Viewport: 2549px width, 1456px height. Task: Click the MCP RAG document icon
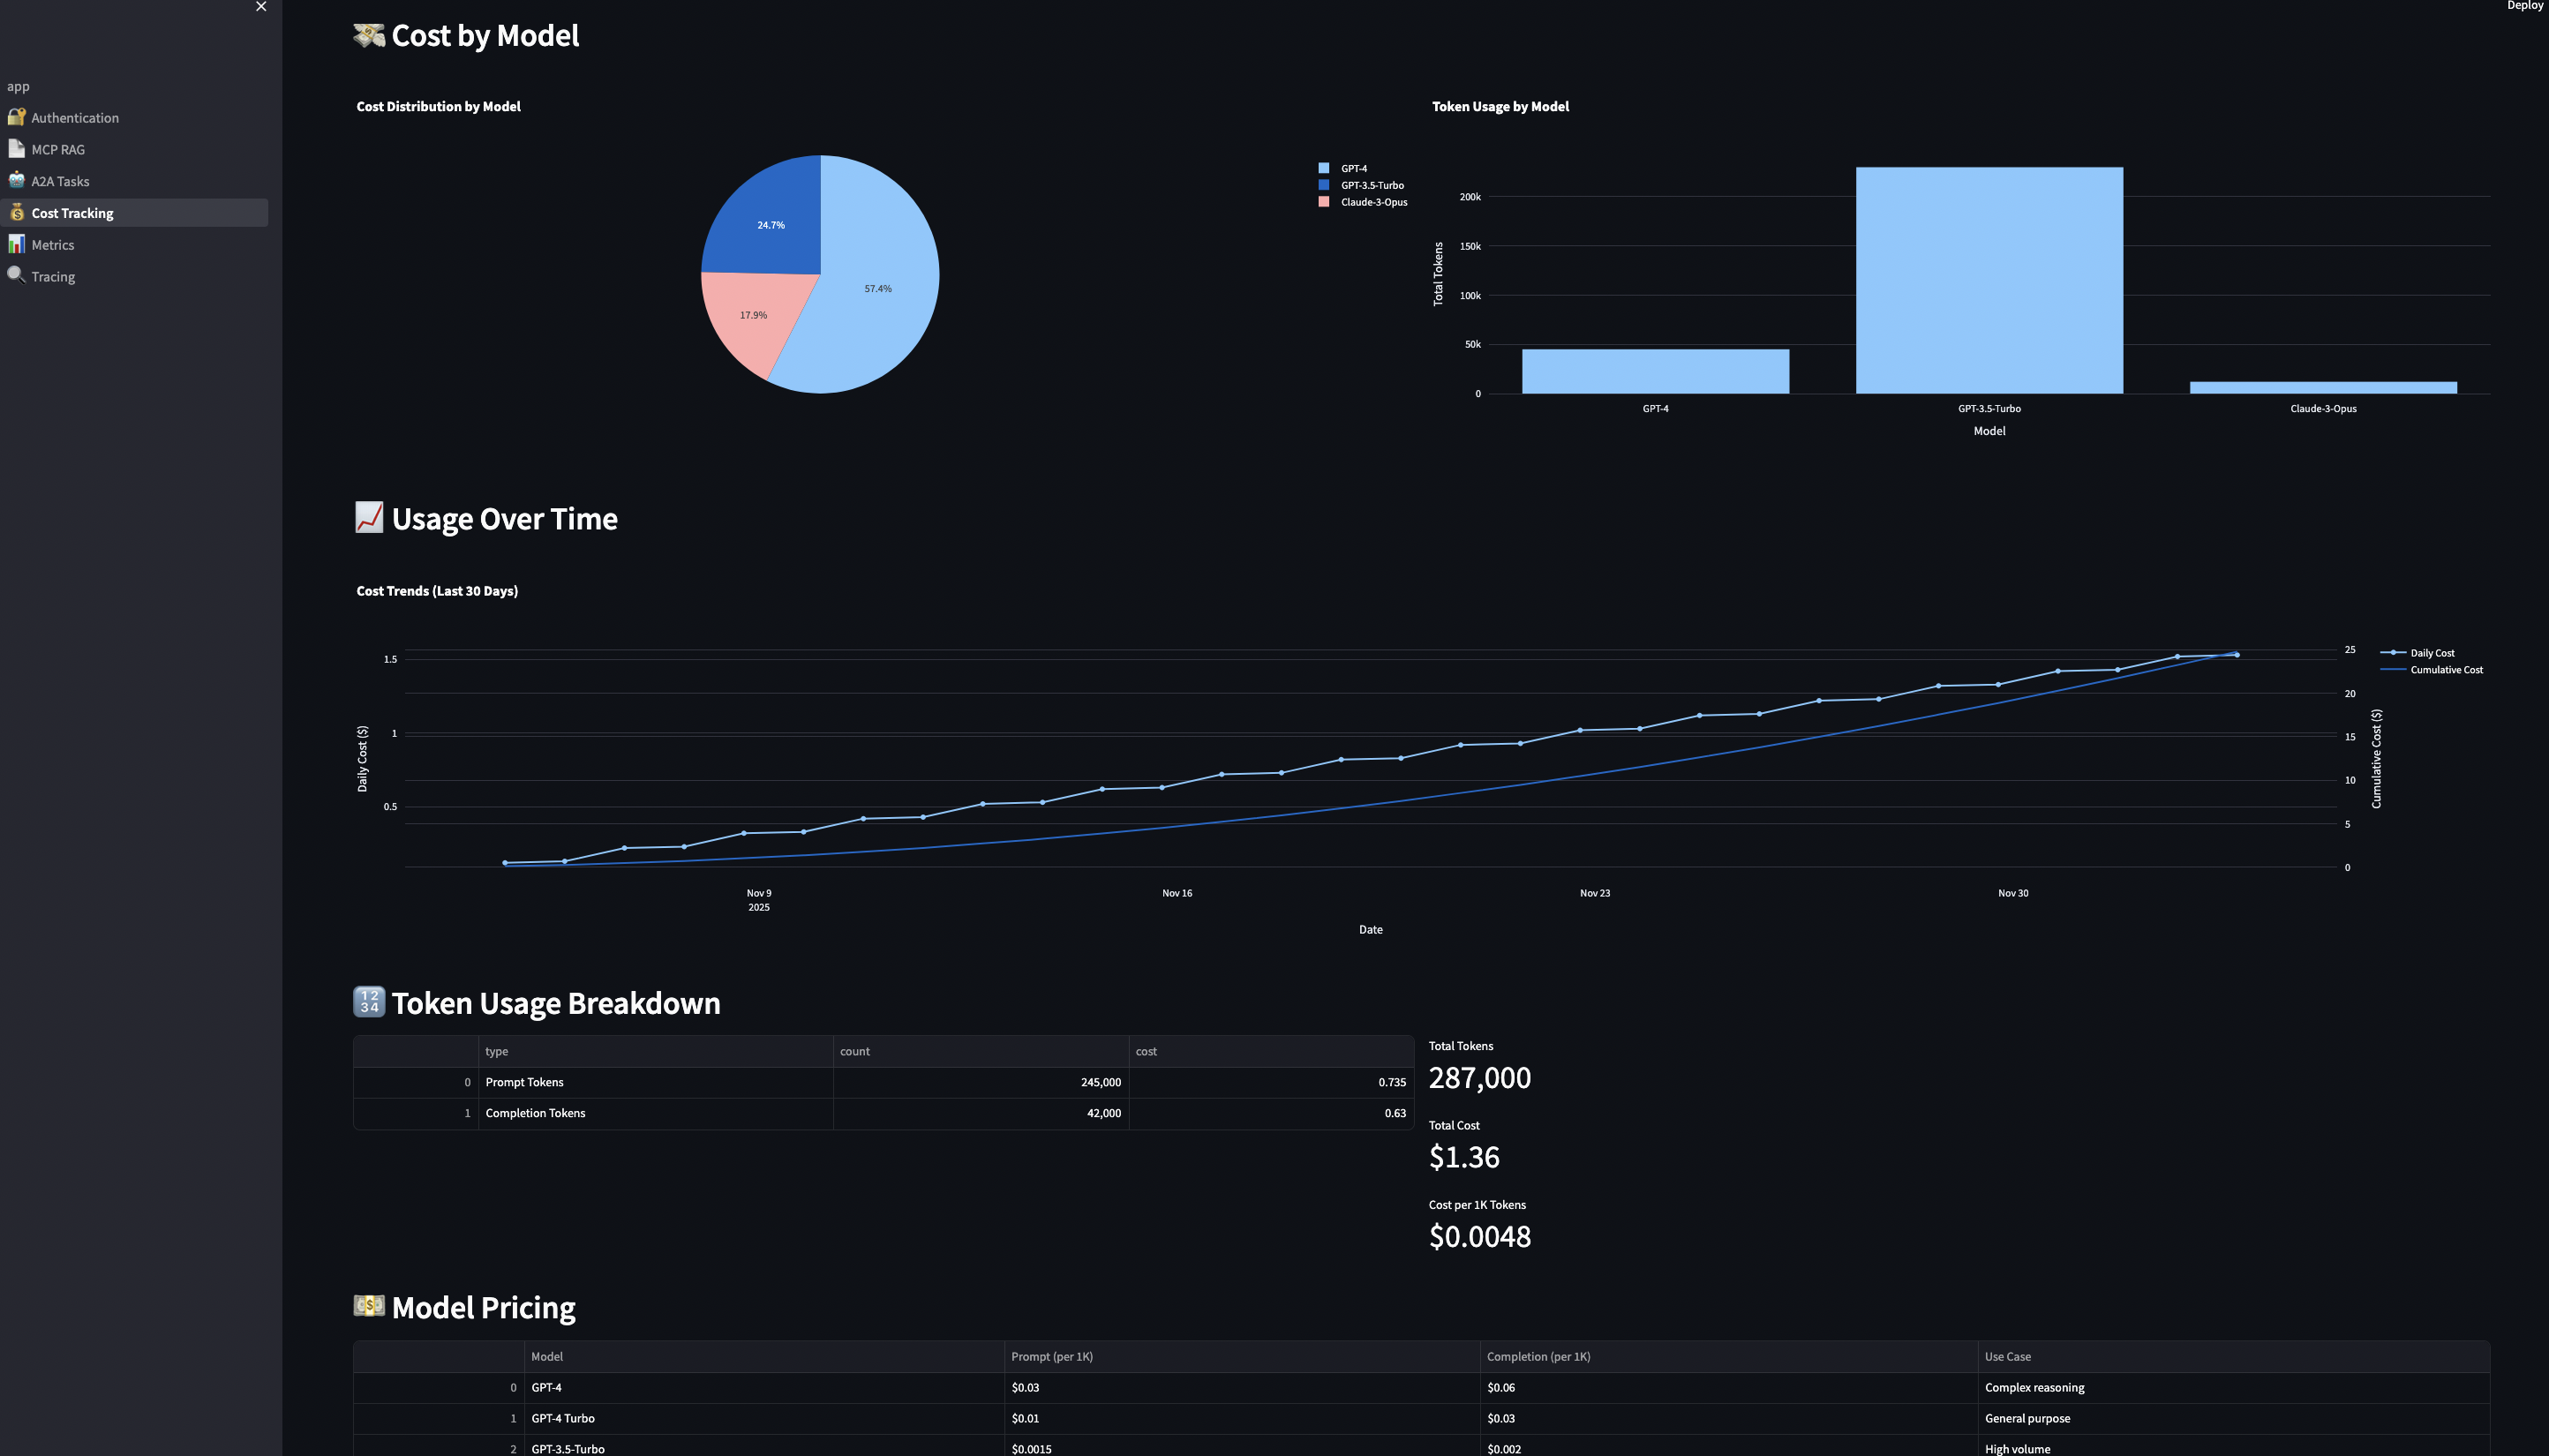[16, 149]
